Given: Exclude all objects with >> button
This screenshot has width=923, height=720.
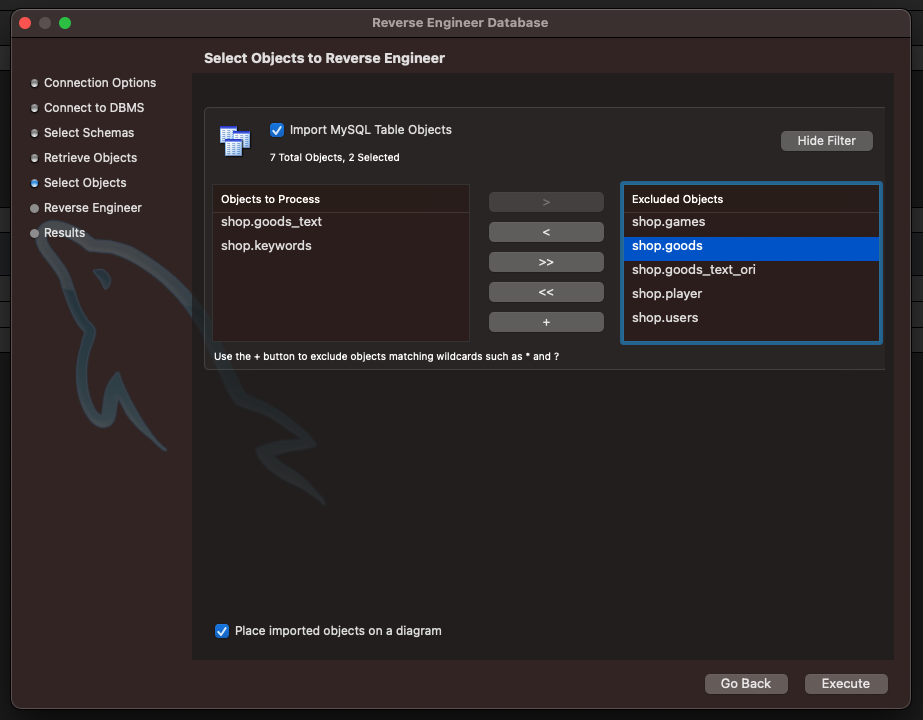Looking at the screenshot, I should pyautogui.click(x=546, y=262).
